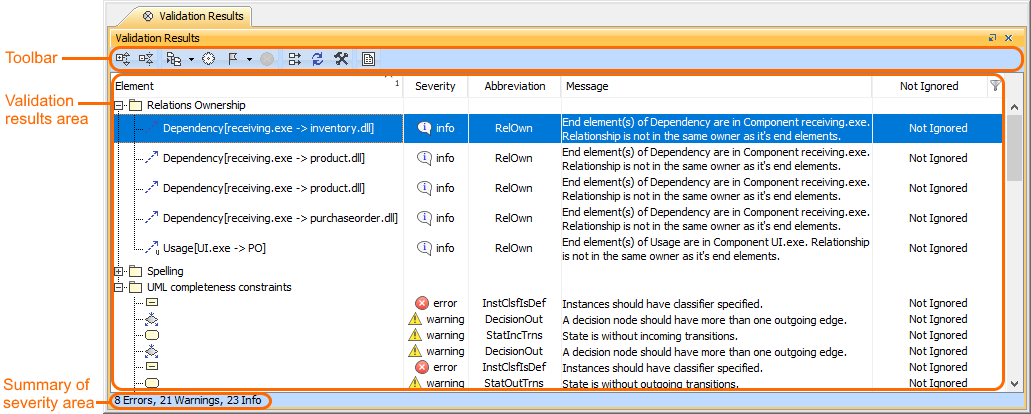Click the Relations Ownership folder label
1031x414 pixels.
tap(196, 104)
